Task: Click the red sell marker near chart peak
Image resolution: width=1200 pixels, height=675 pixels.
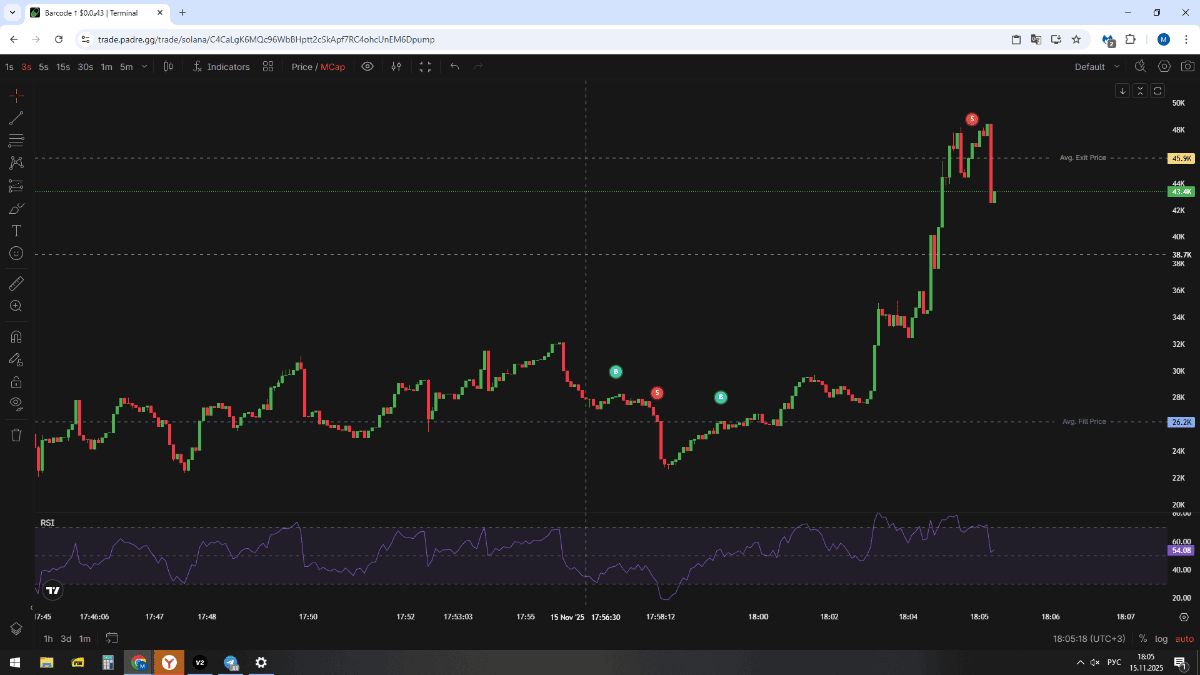Action: tap(972, 119)
